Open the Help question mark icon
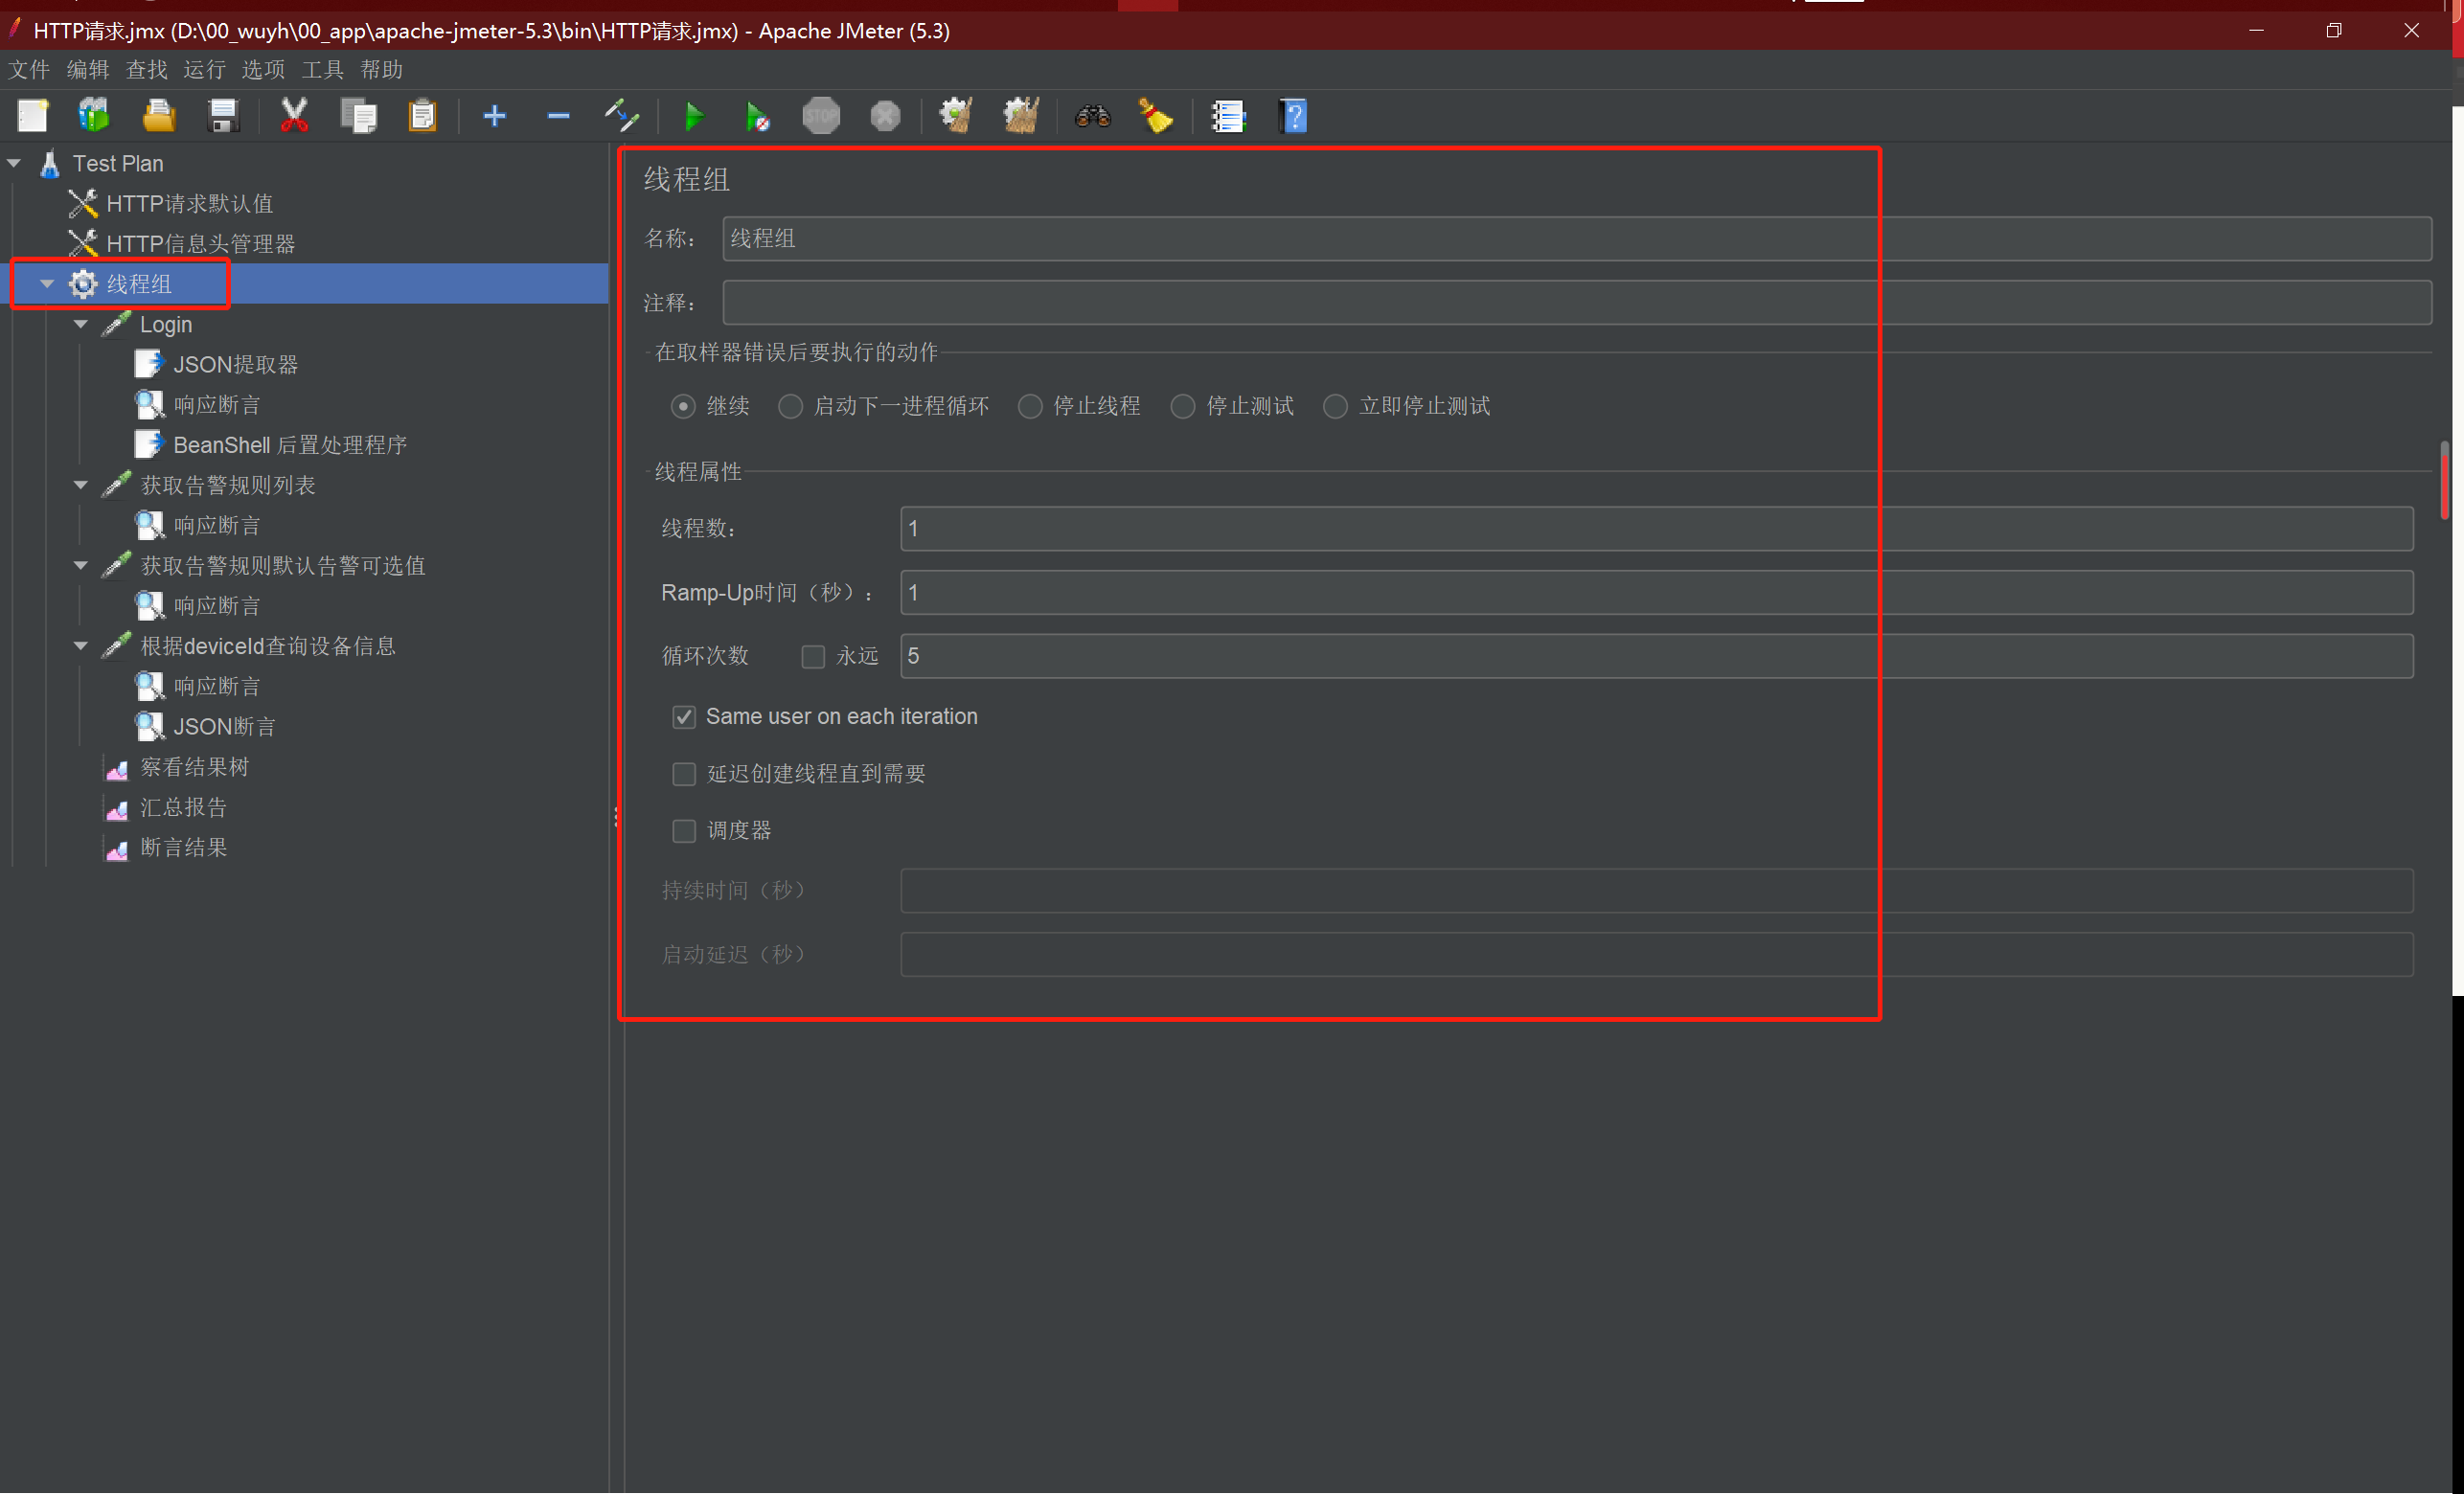 tap(1293, 116)
